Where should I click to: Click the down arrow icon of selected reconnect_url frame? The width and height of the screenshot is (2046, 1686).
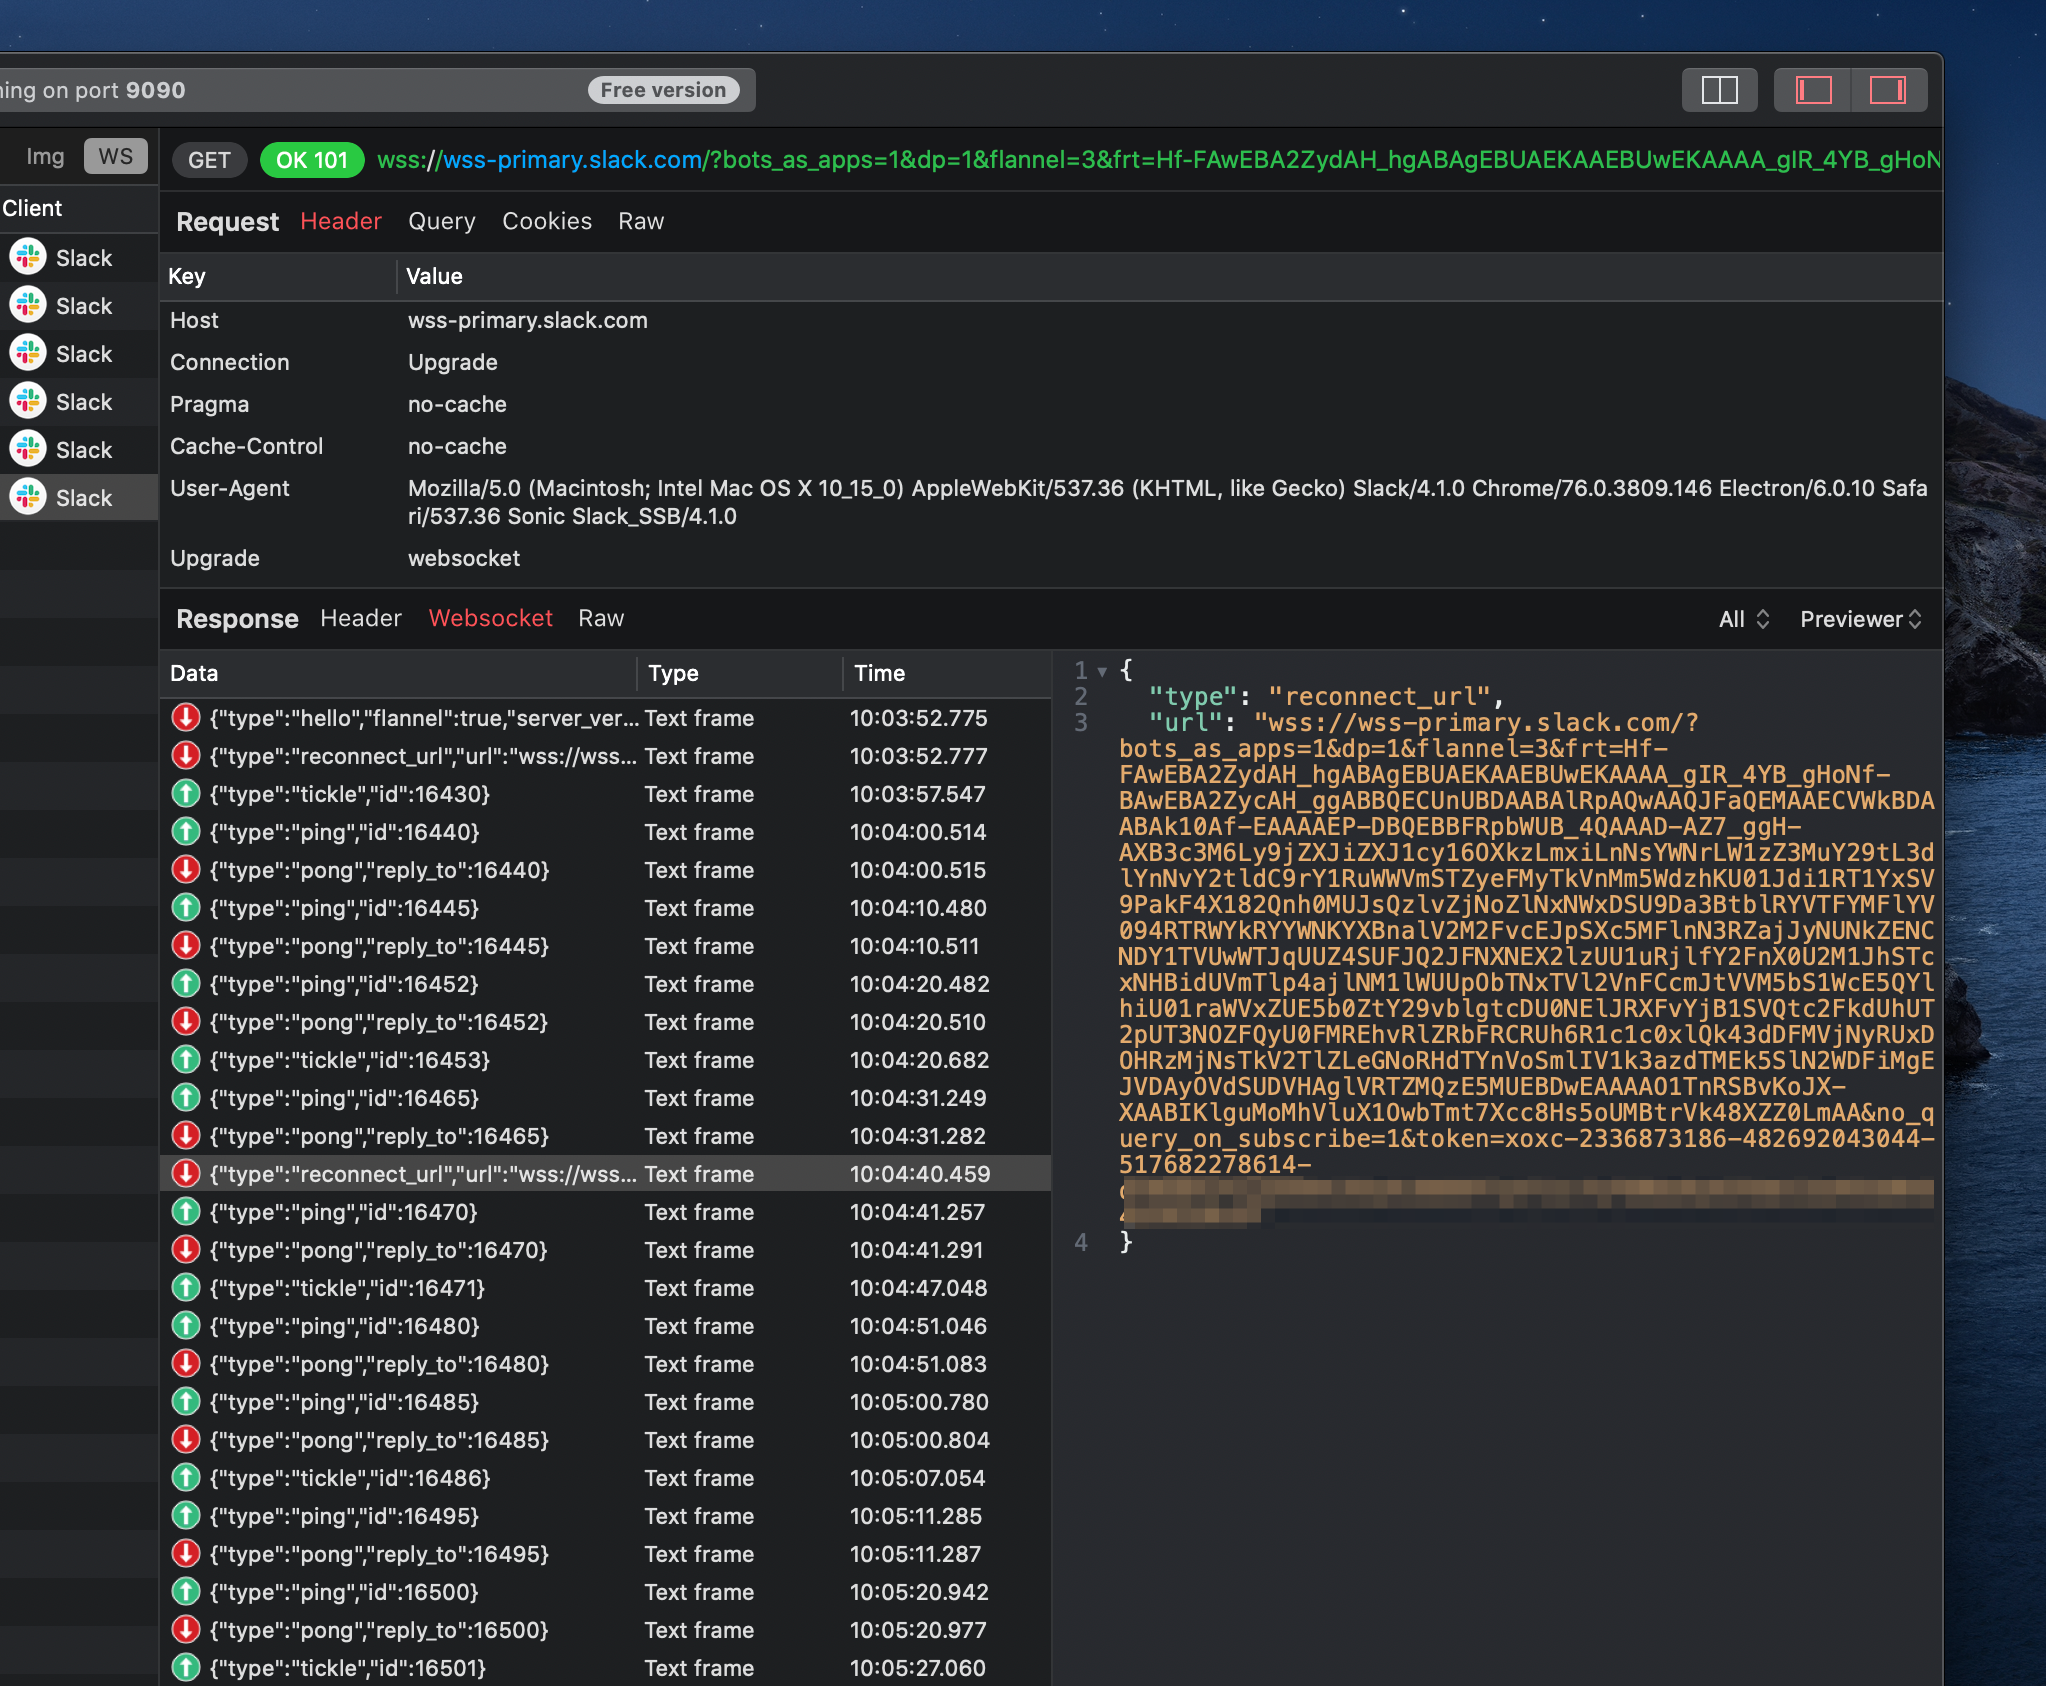185,1173
